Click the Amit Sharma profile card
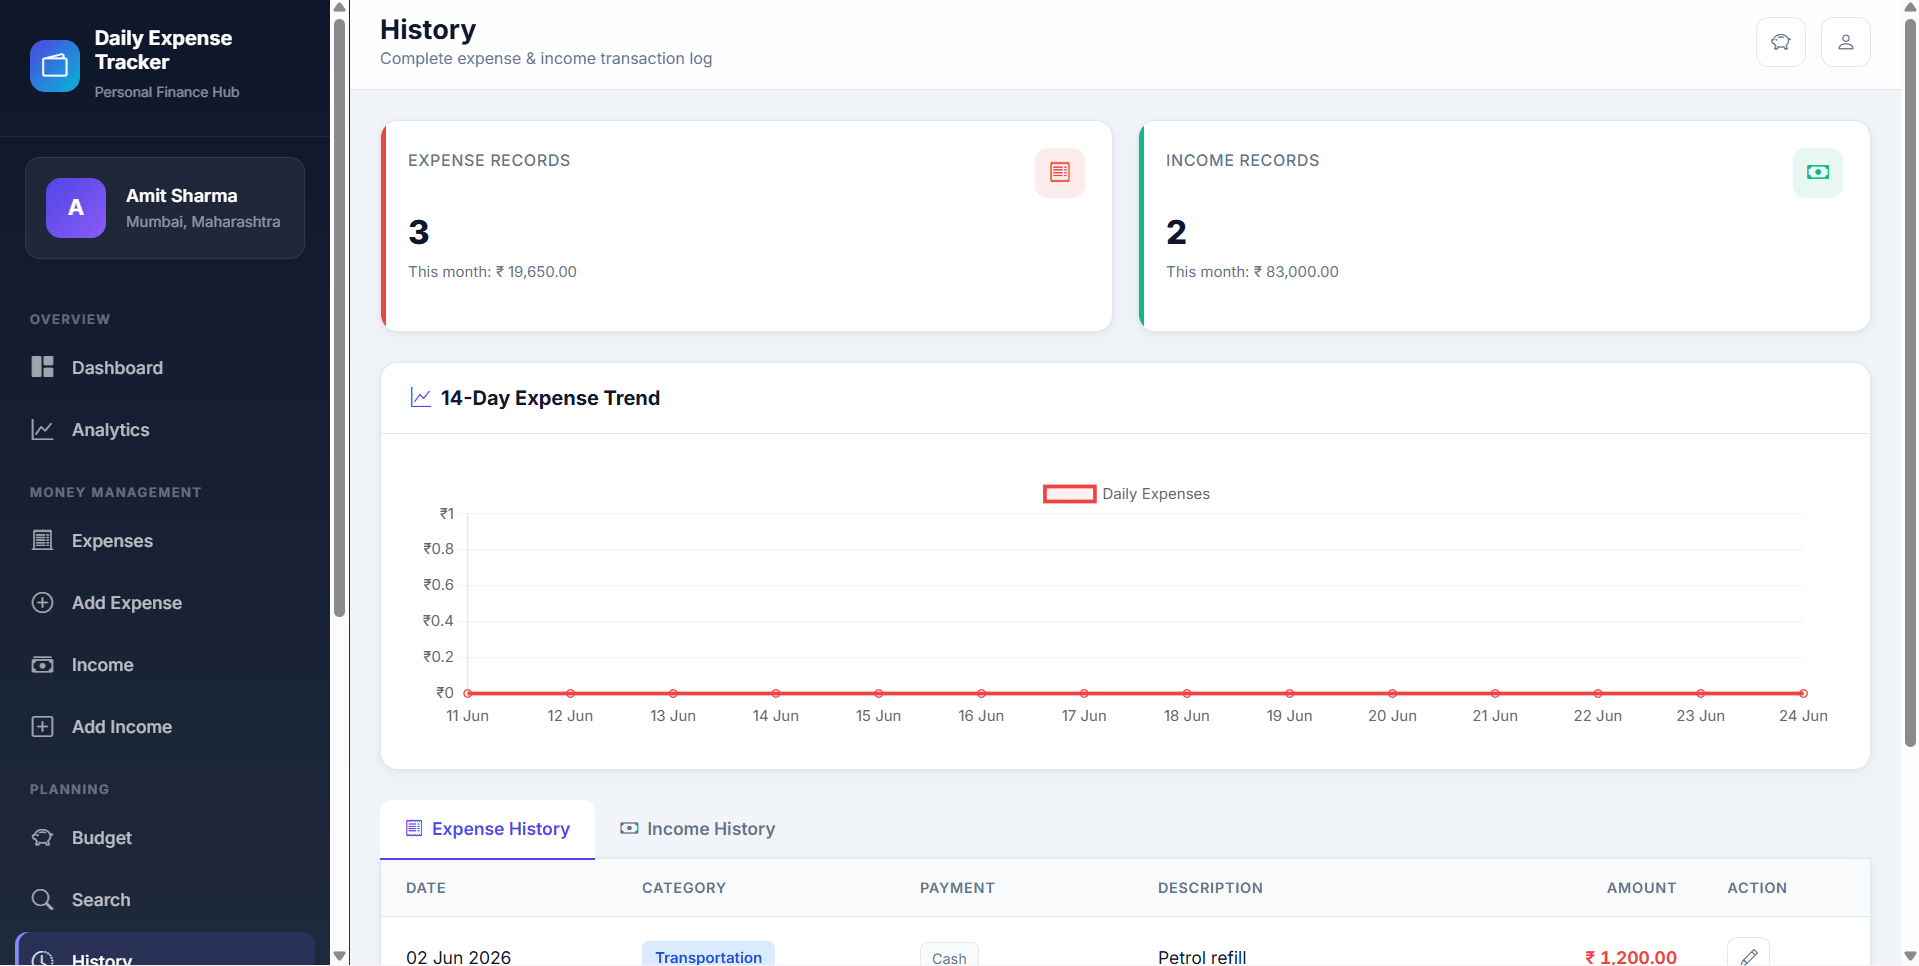 (x=165, y=208)
